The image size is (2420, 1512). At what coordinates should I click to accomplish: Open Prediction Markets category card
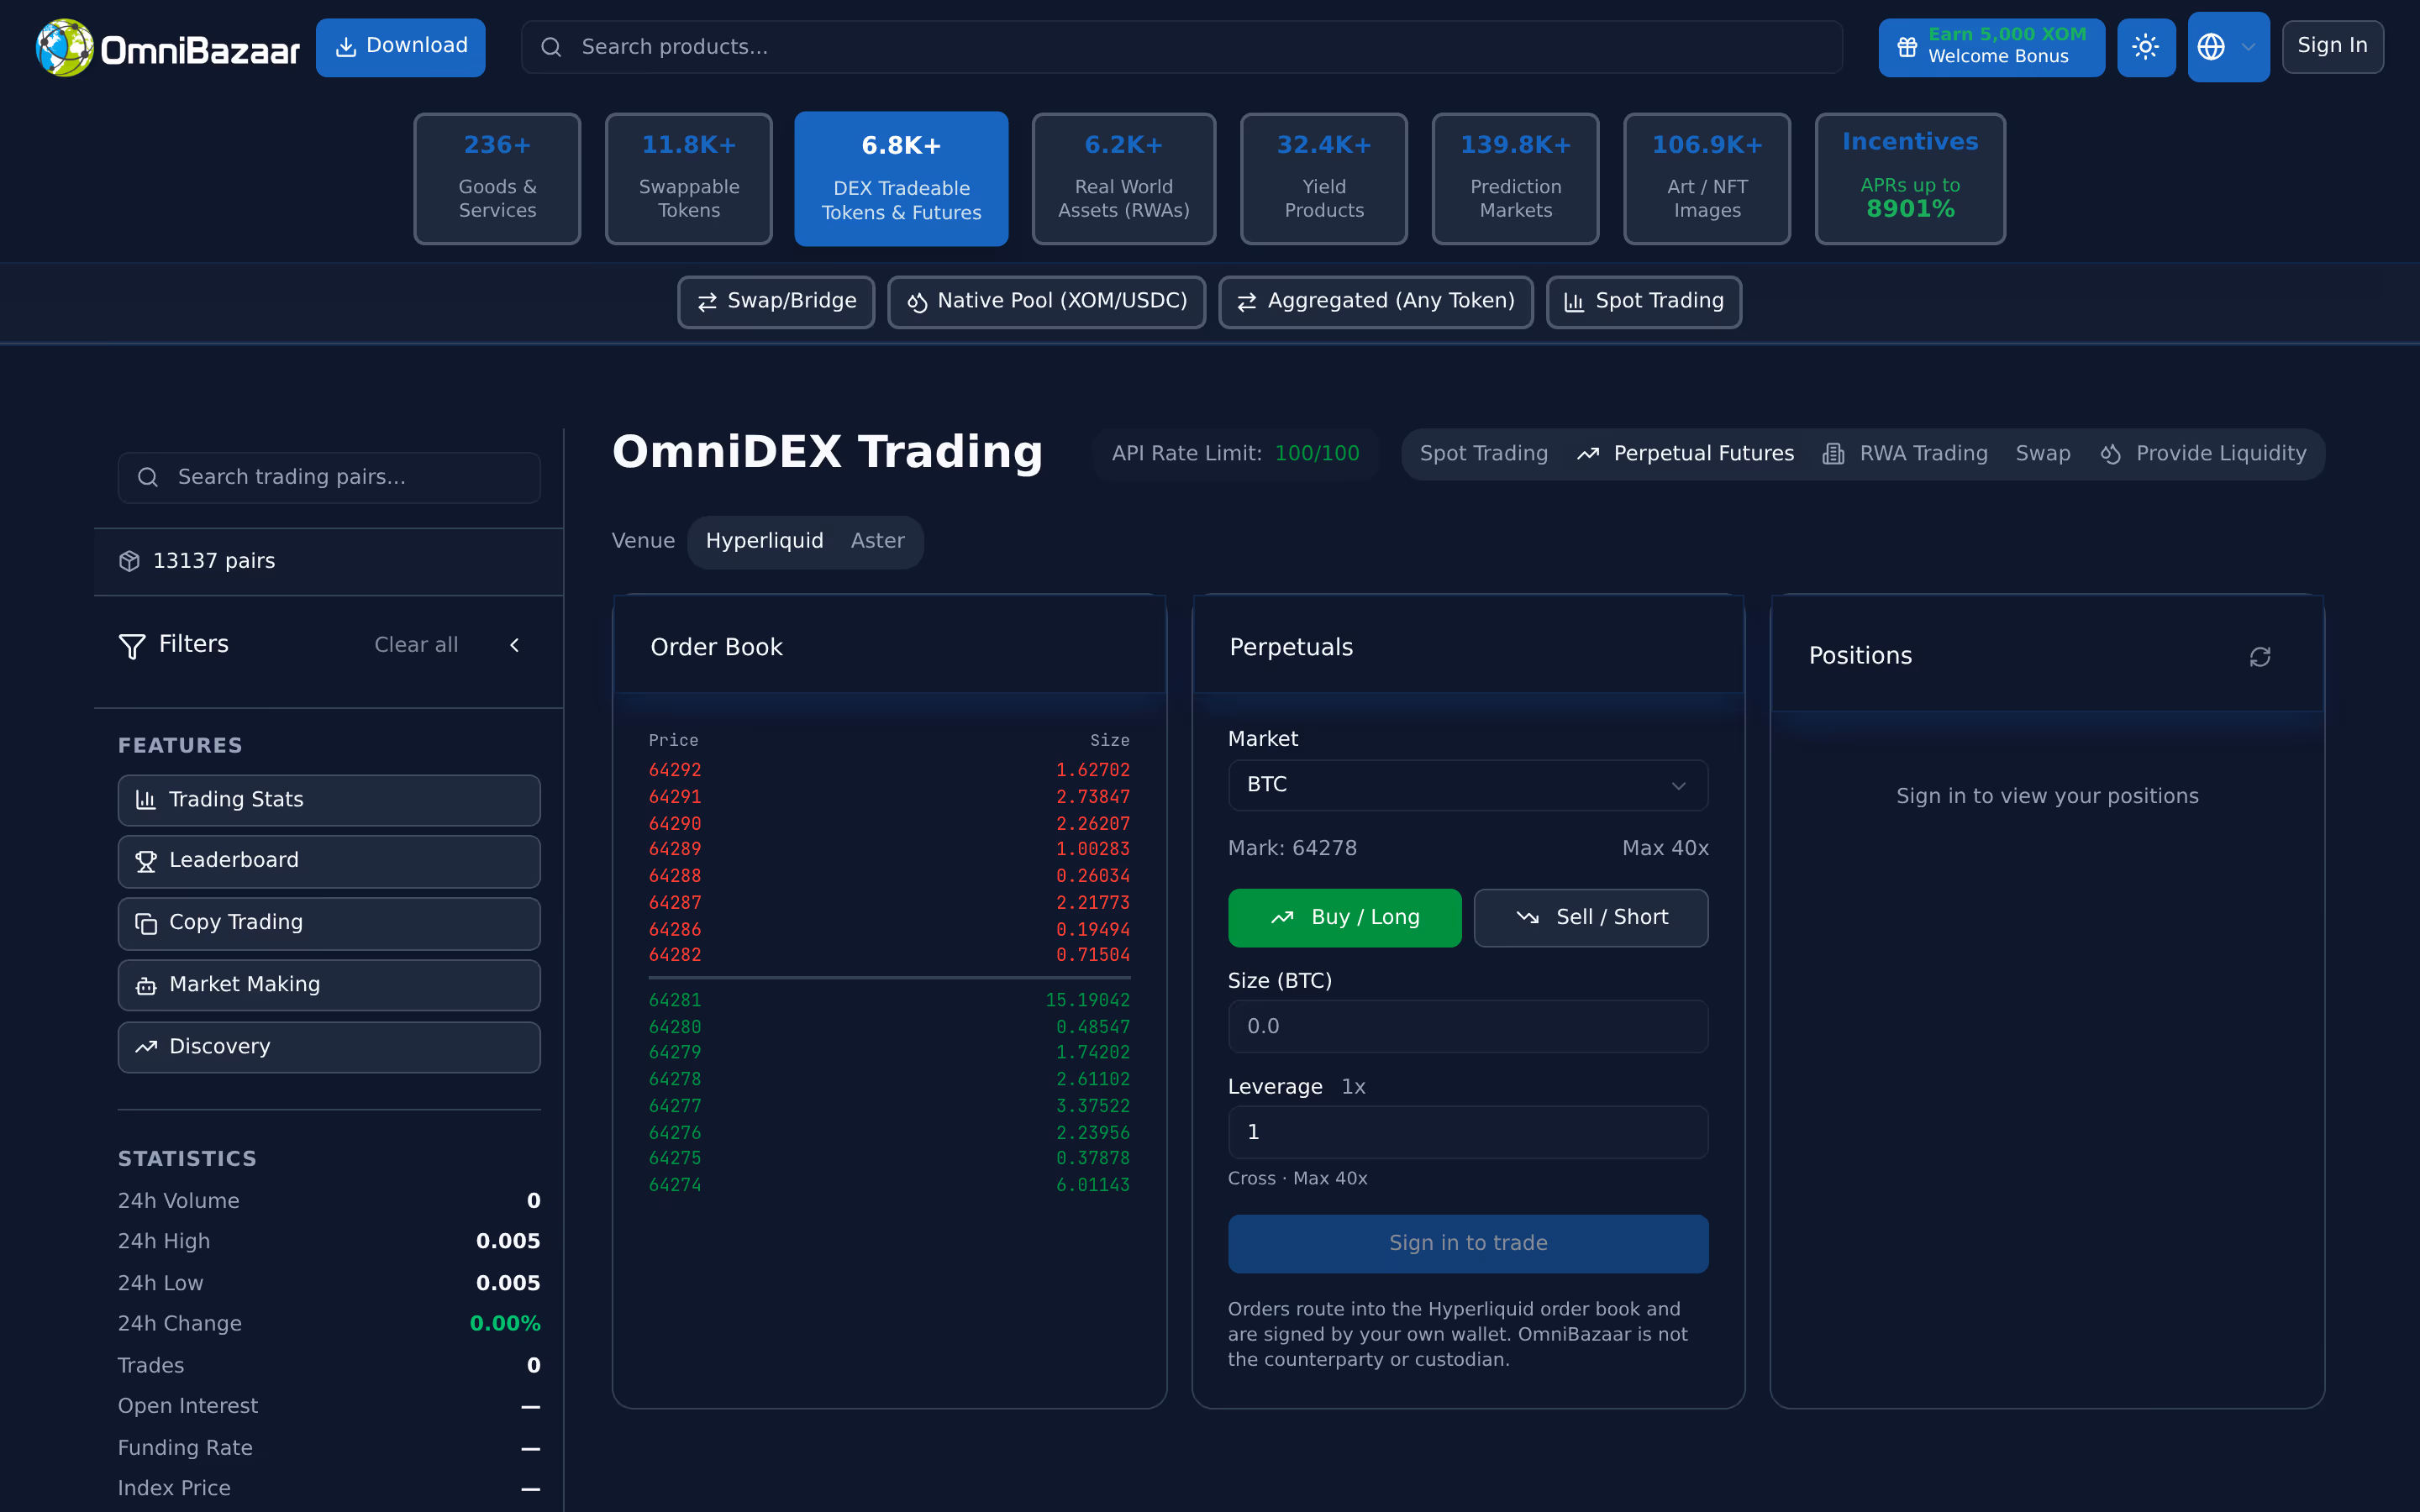point(1515,178)
